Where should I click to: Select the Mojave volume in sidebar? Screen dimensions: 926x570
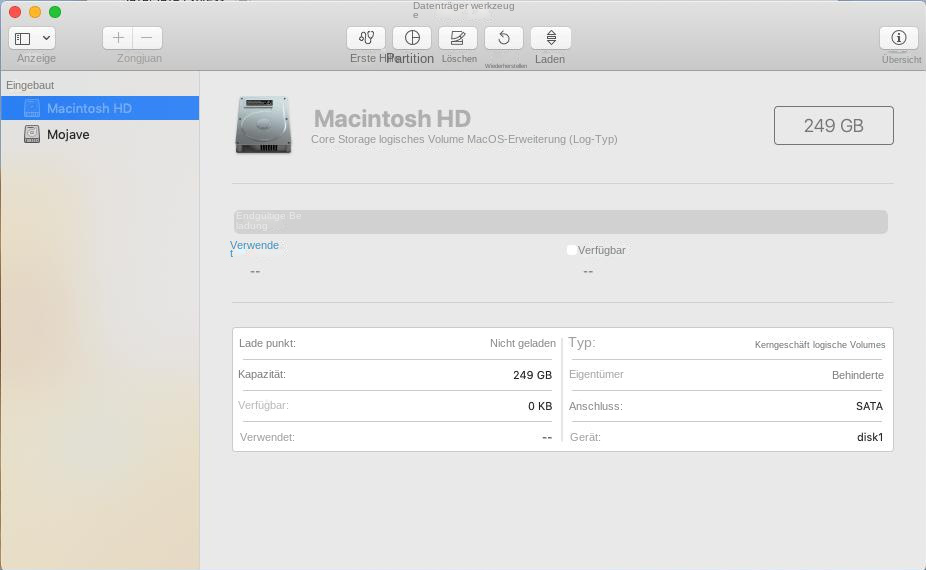click(68, 134)
